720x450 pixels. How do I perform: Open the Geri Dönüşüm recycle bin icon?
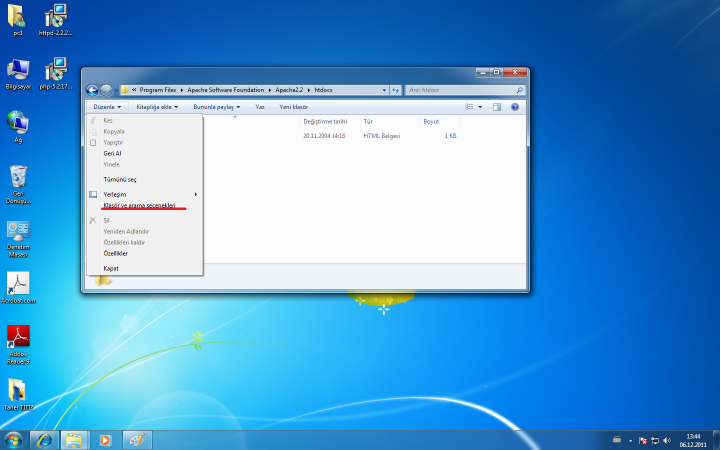tap(18, 178)
